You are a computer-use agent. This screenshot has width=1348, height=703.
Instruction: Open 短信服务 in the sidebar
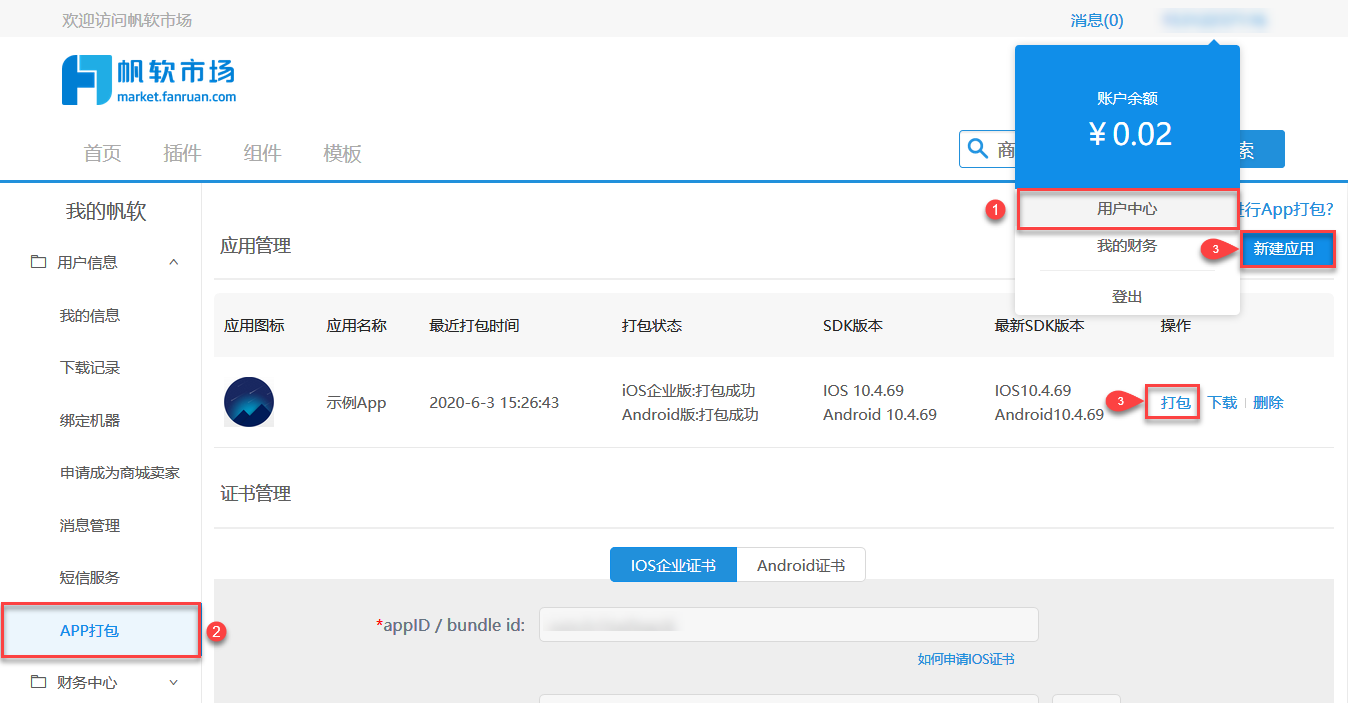(90, 577)
